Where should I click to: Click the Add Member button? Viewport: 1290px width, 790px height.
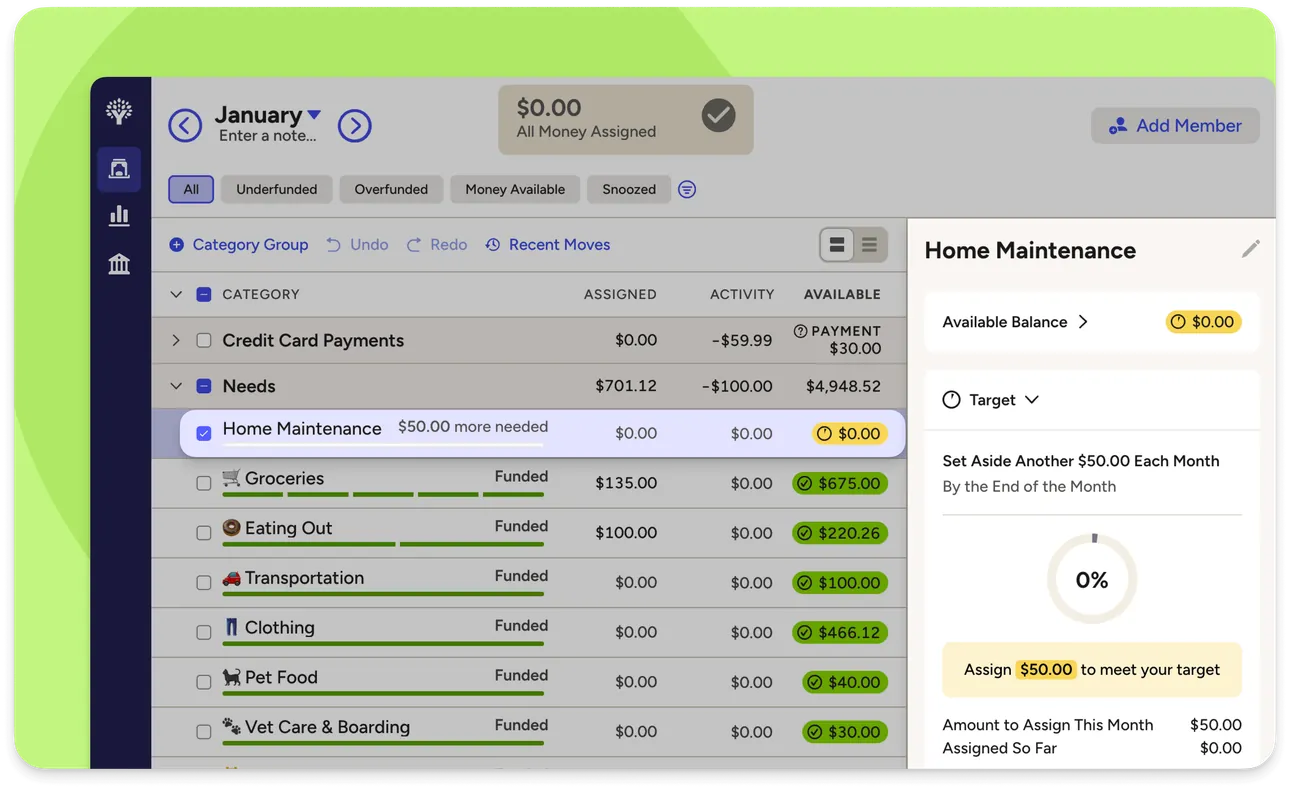pos(1175,126)
